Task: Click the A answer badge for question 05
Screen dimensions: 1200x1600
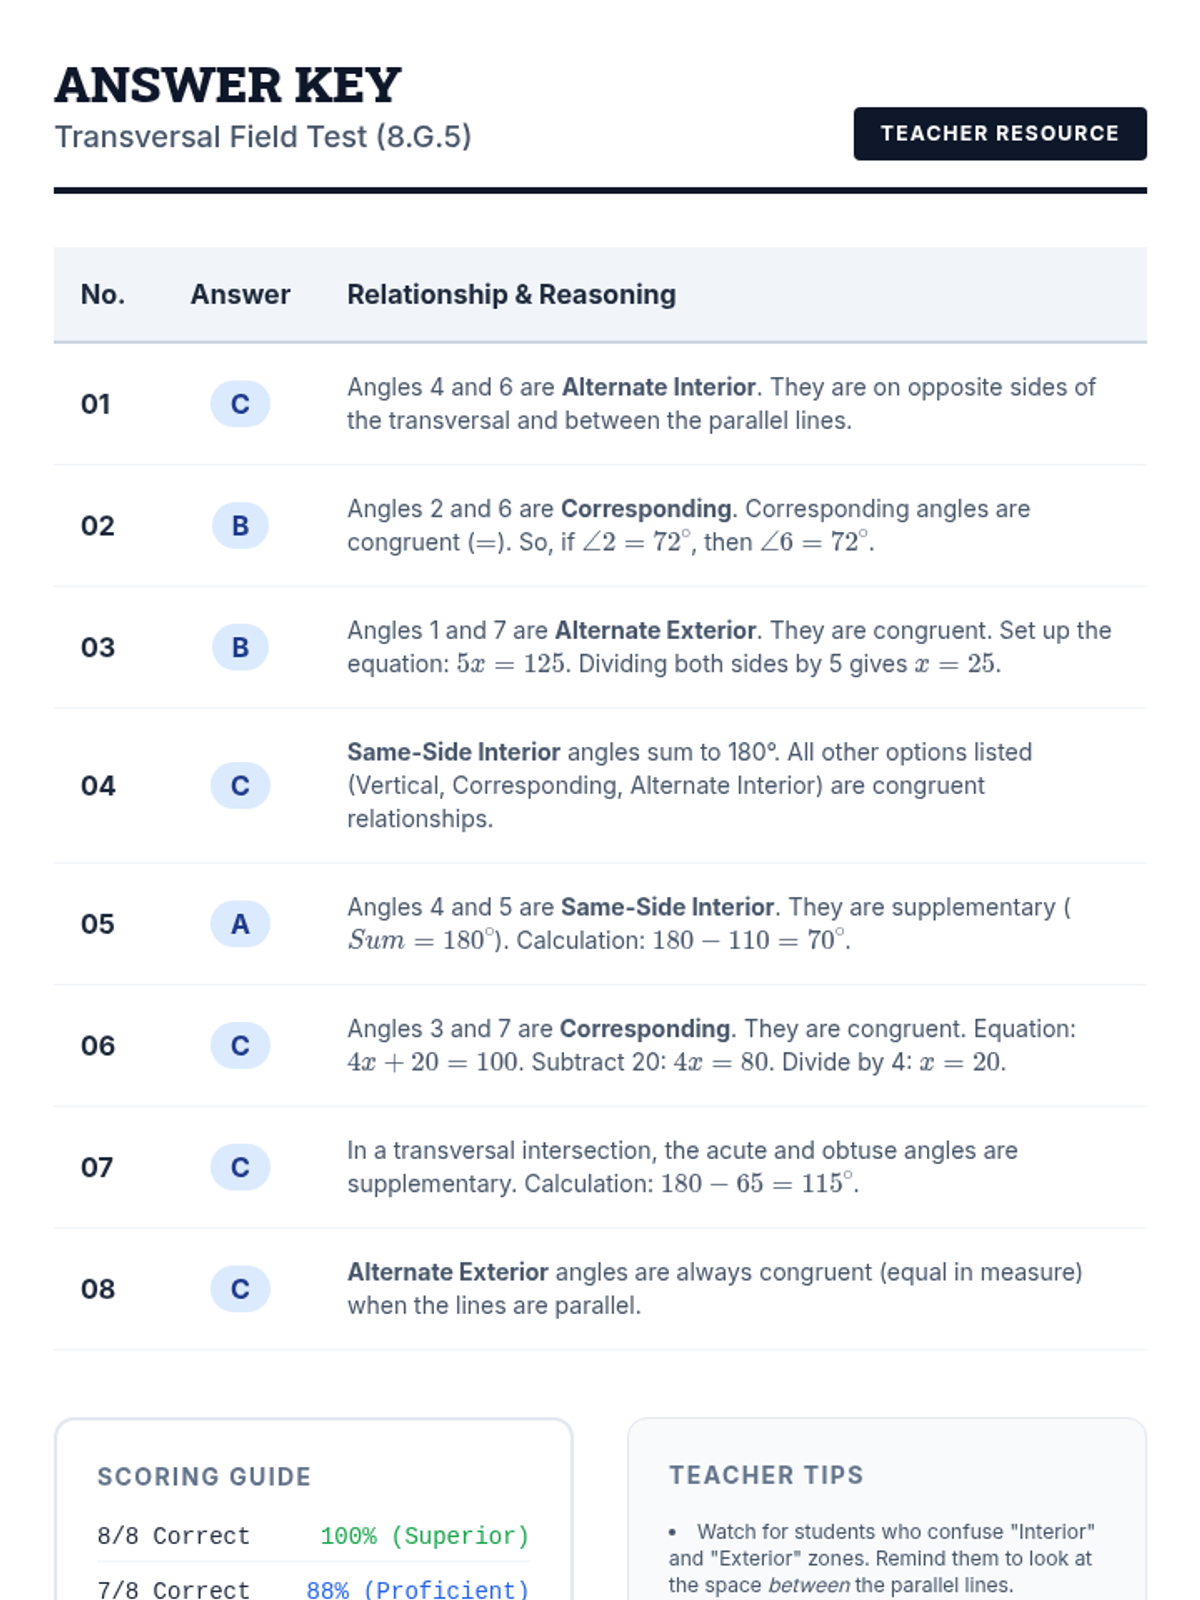Action: (240, 924)
